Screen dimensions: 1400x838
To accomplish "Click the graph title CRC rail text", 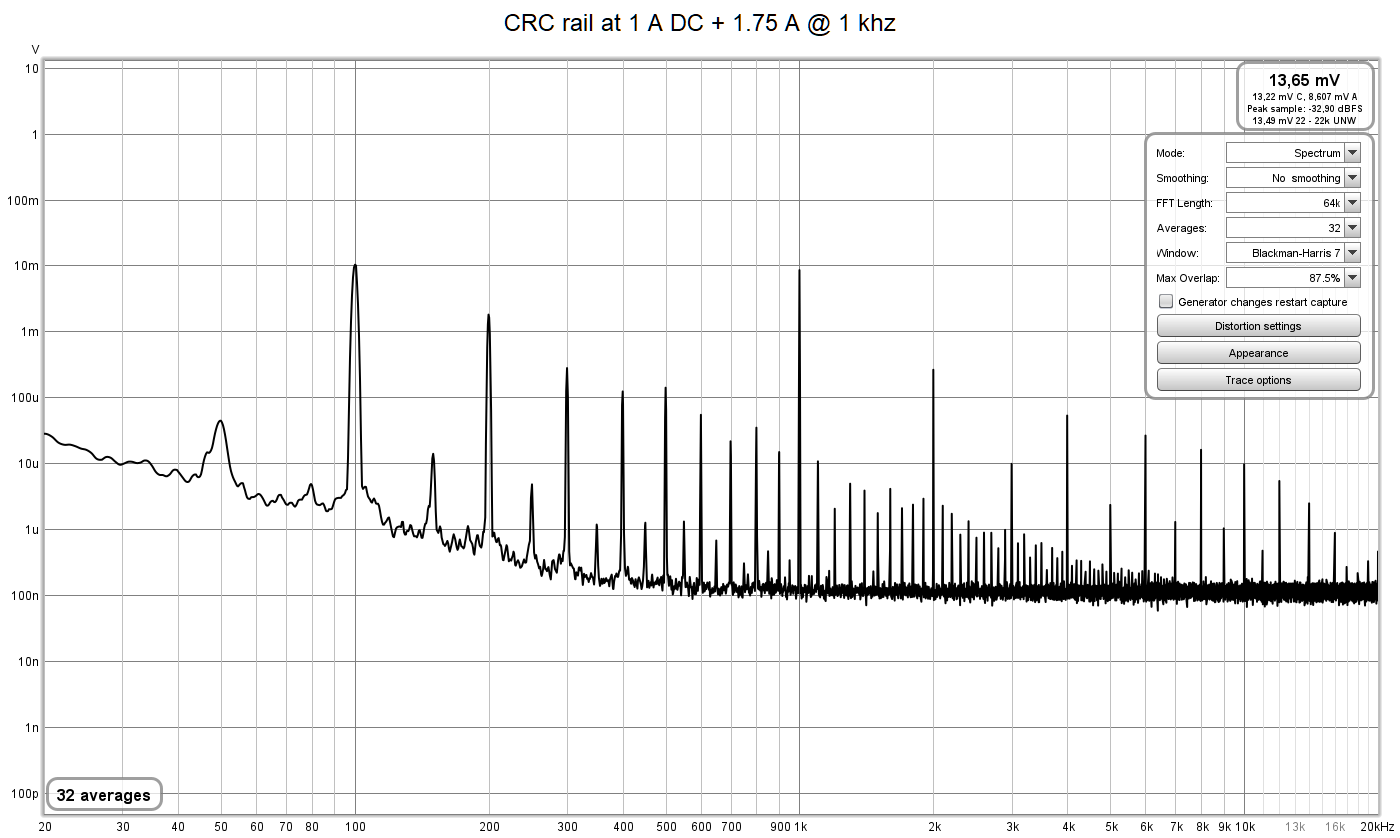I will click(x=699, y=23).
